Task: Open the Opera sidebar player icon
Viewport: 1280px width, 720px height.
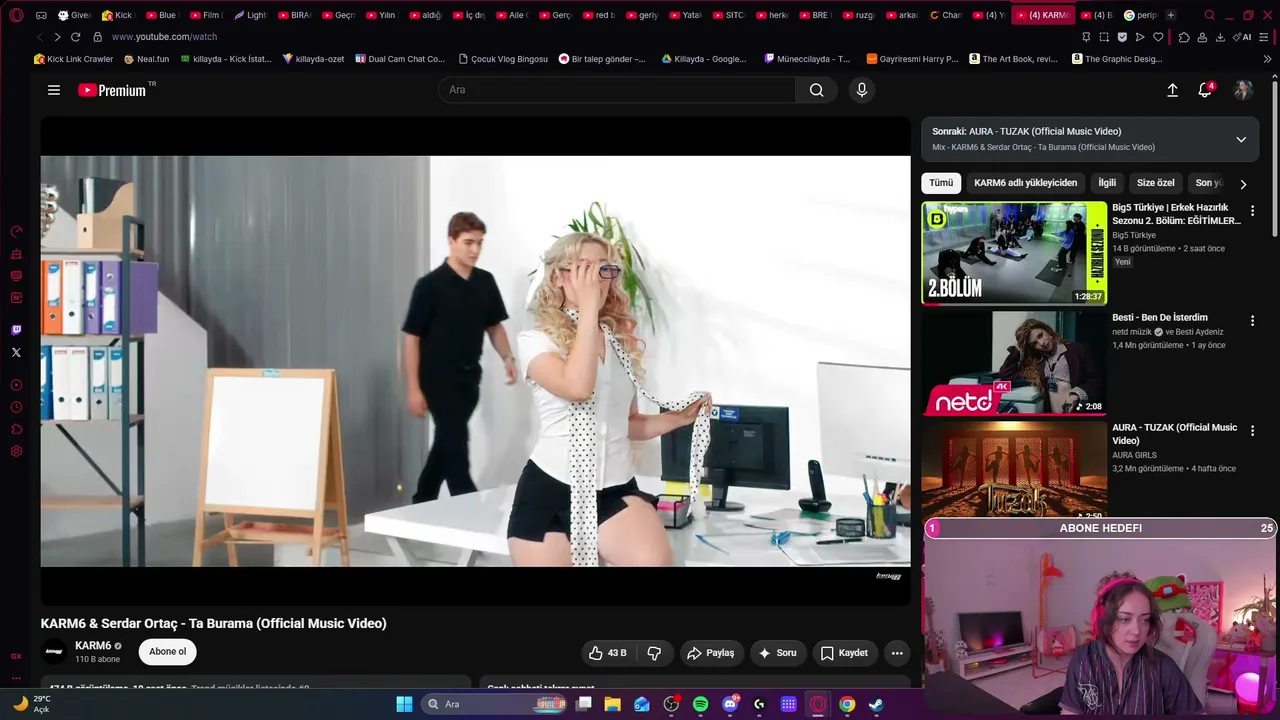Action: [x=16, y=385]
